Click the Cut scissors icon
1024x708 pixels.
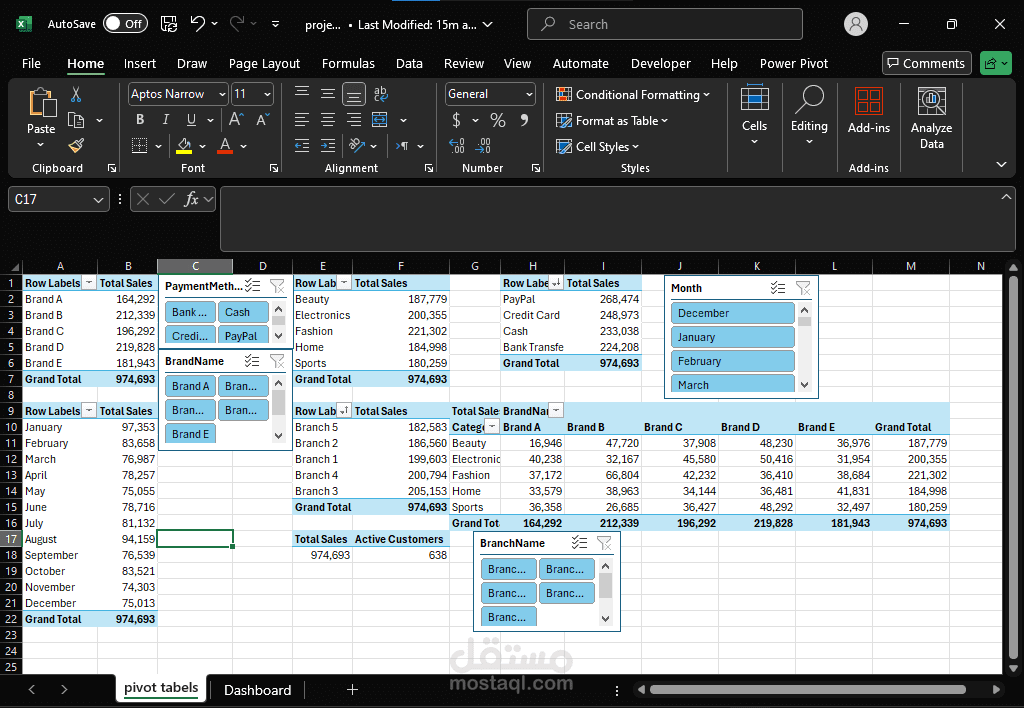(x=76, y=95)
